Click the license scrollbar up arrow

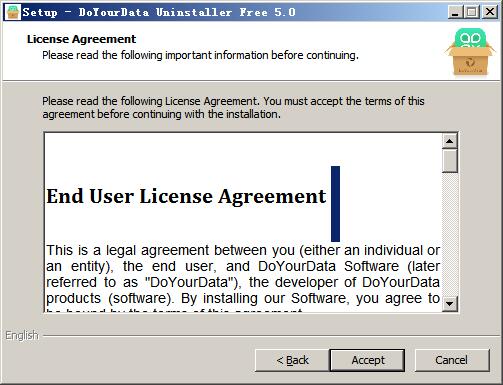click(x=450, y=141)
